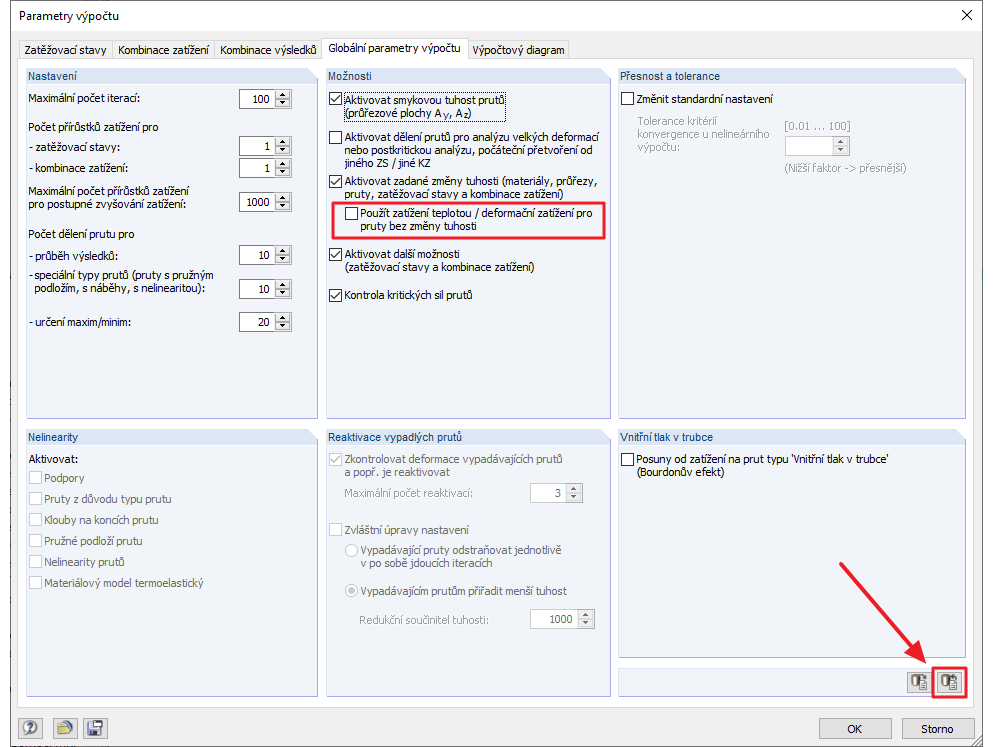
Task: Increase určení maxim/minim value
Action: coord(283,318)
